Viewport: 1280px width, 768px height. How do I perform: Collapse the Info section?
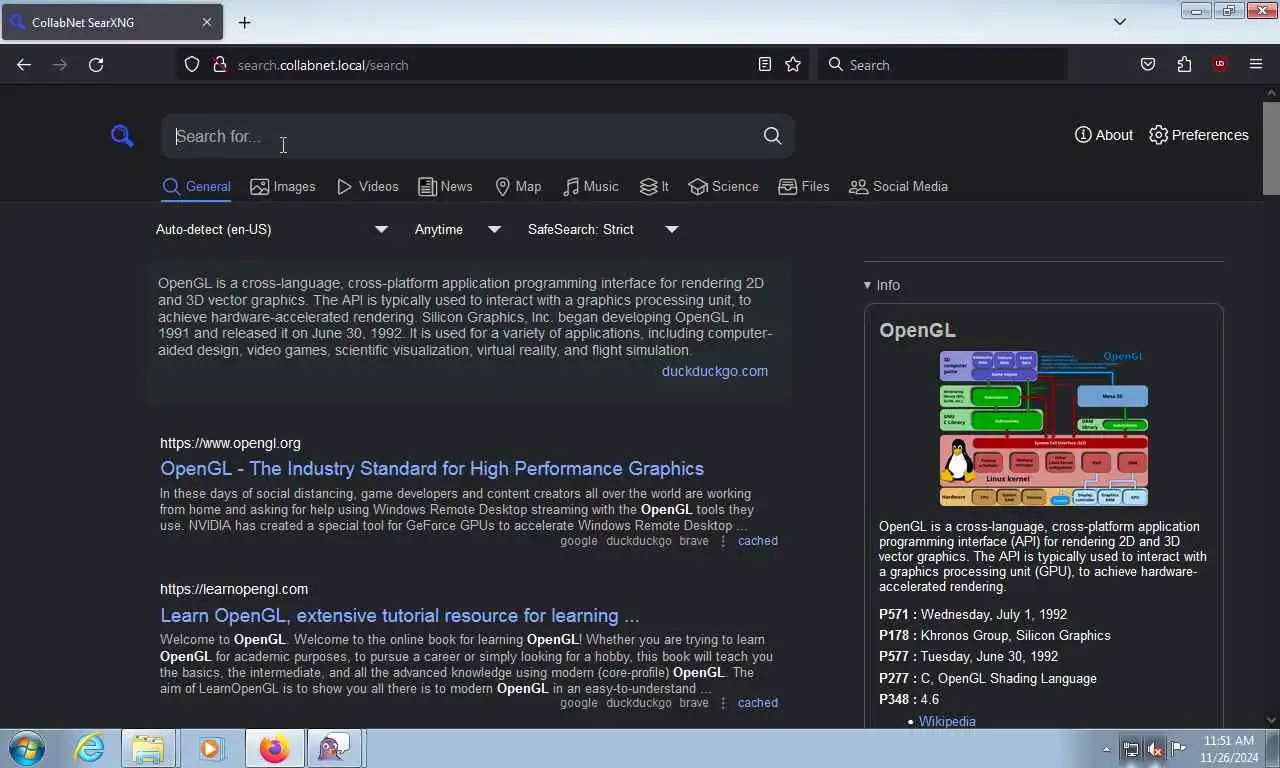point(882,285)
